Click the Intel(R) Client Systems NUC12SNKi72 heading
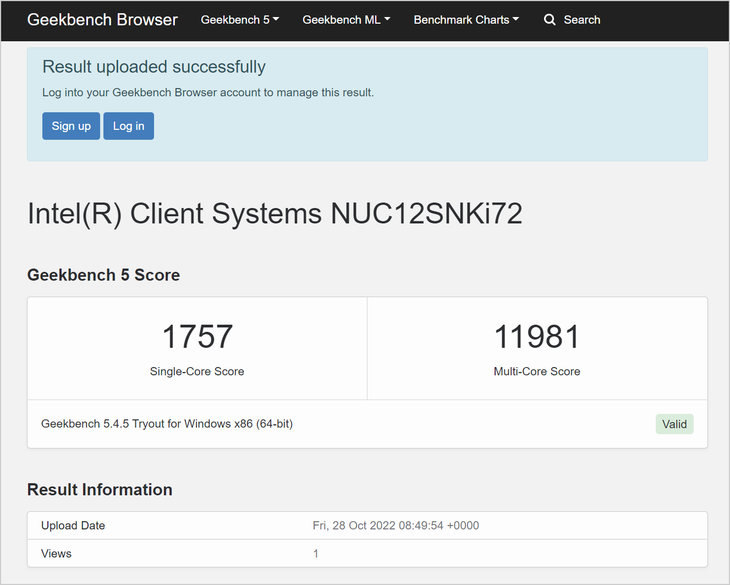This screenshot has width=730, height=585. point(275,214)
